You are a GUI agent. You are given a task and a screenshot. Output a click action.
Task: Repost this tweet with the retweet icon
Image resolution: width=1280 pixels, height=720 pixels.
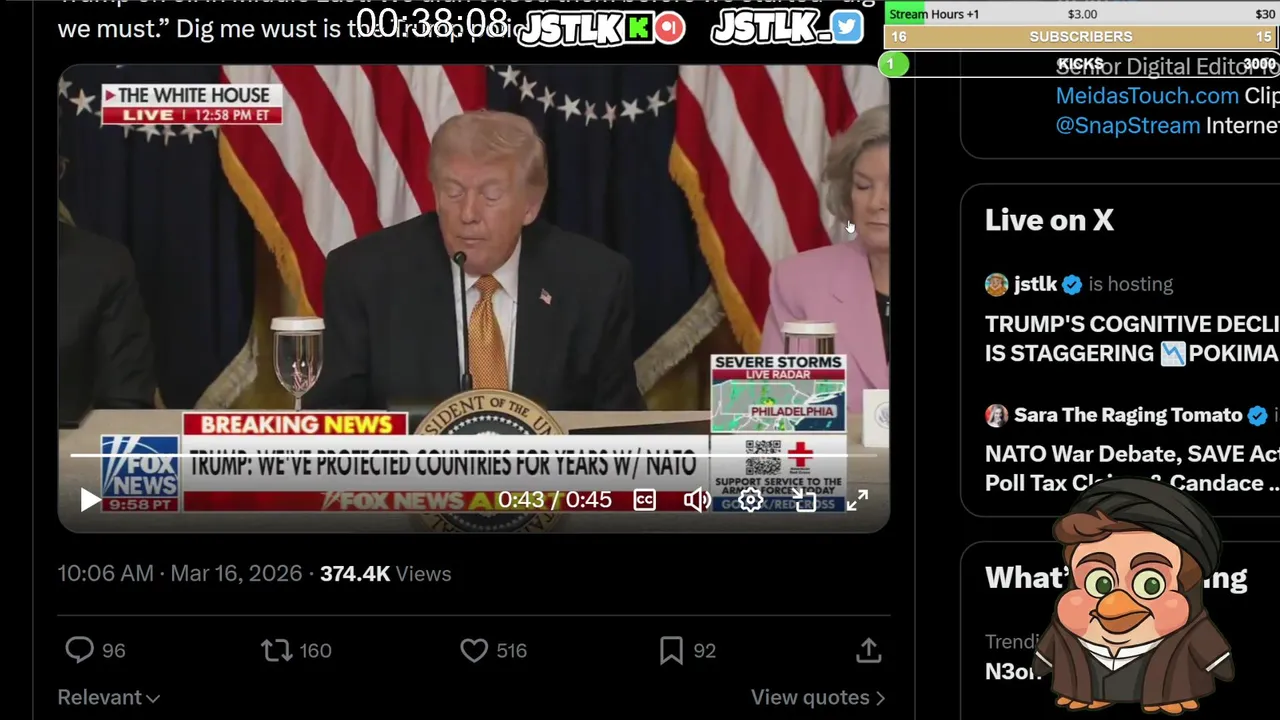coord(276,651)
